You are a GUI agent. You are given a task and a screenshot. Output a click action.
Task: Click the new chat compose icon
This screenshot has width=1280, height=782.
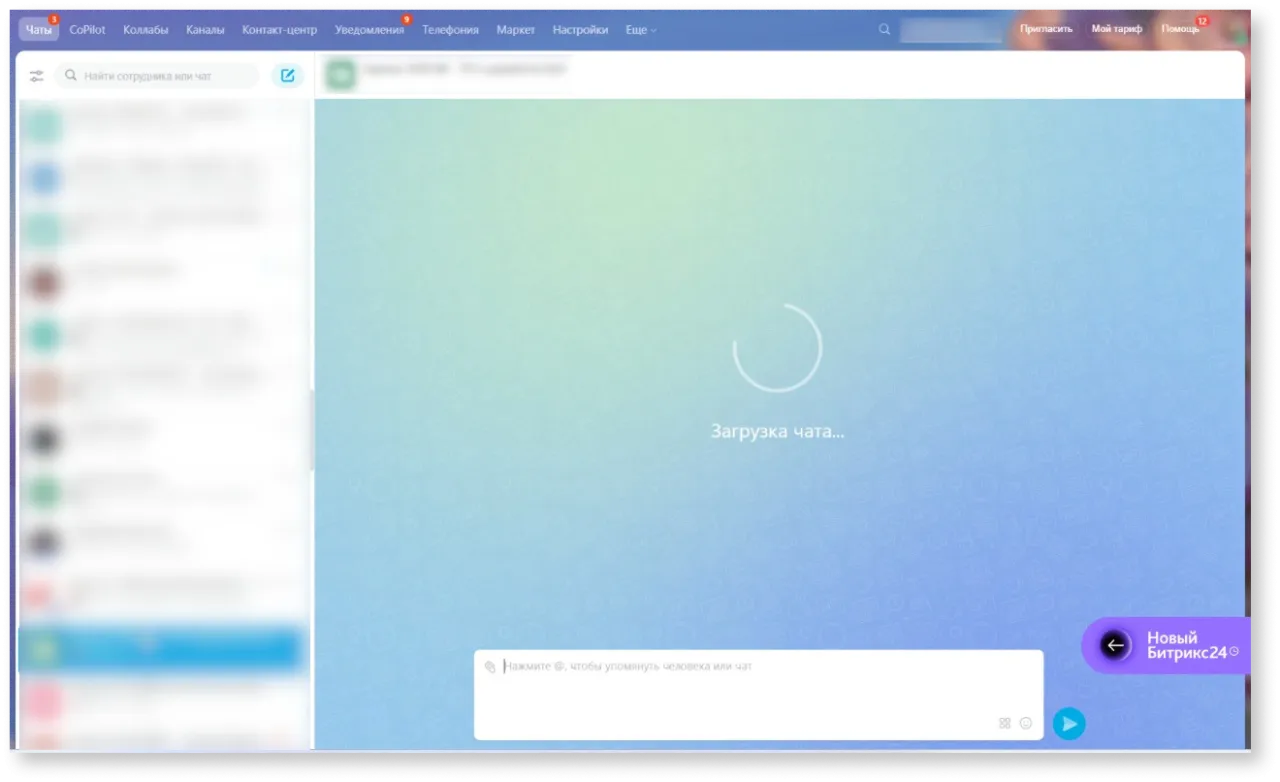click(x=287, y=76)
